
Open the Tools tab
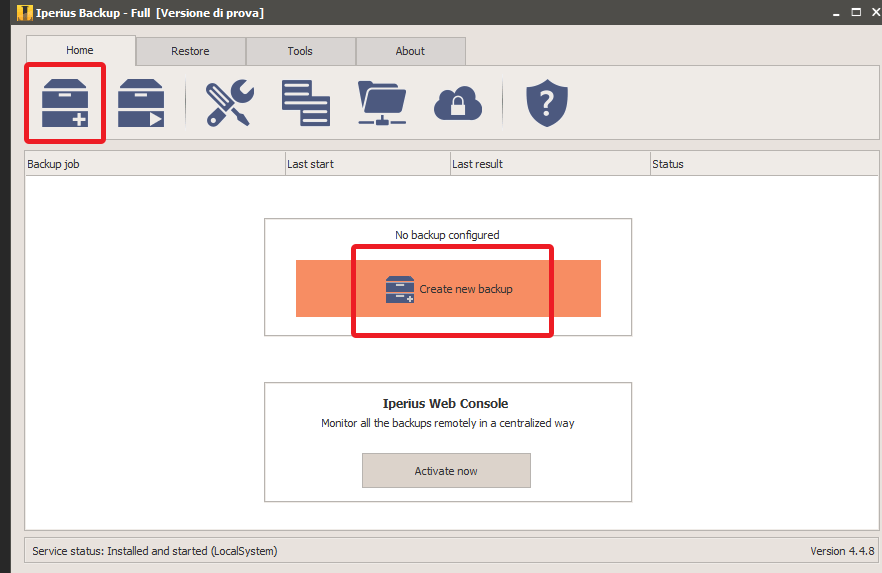pyautogui.click(x=300, y=51)
